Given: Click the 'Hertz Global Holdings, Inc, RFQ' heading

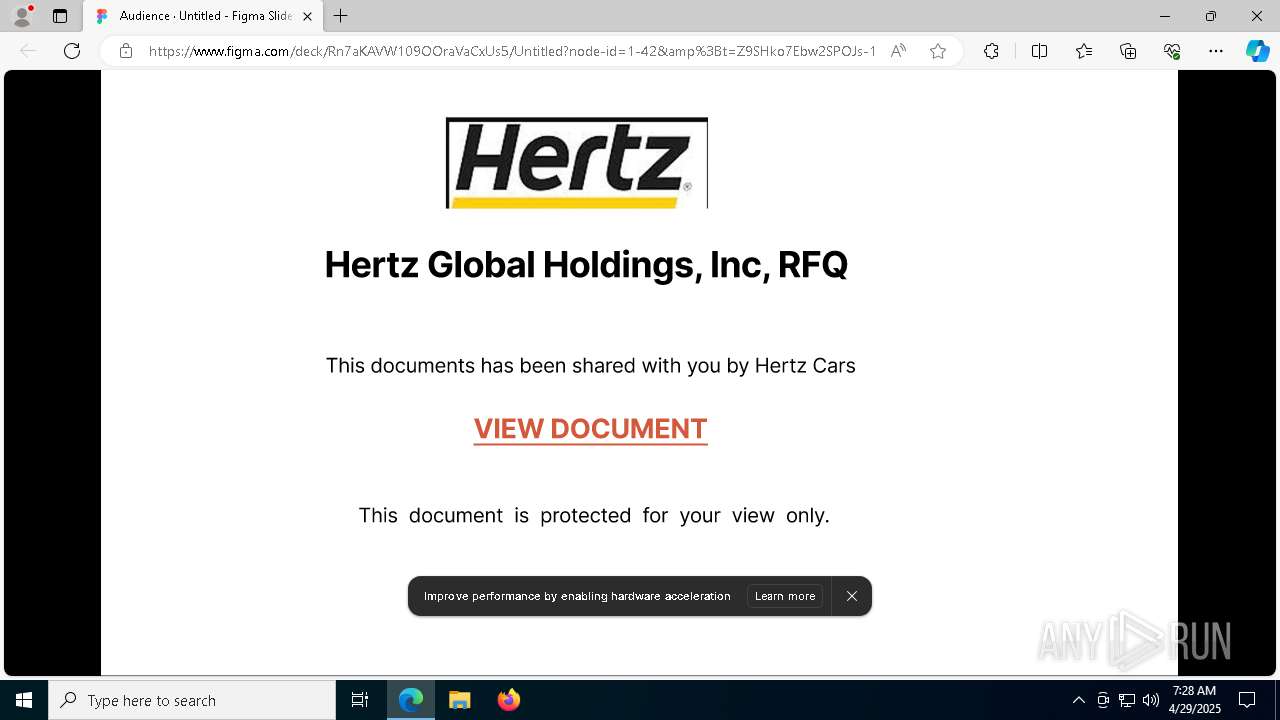Looking at the screenshot, I should coord(586,265).
